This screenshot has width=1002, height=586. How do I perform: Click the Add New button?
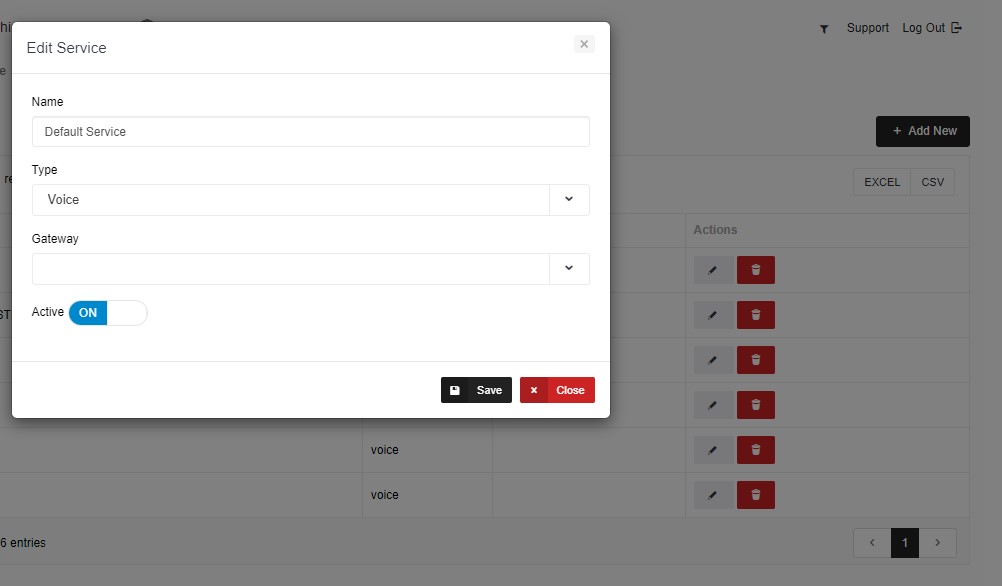click(x=922, y=131)
